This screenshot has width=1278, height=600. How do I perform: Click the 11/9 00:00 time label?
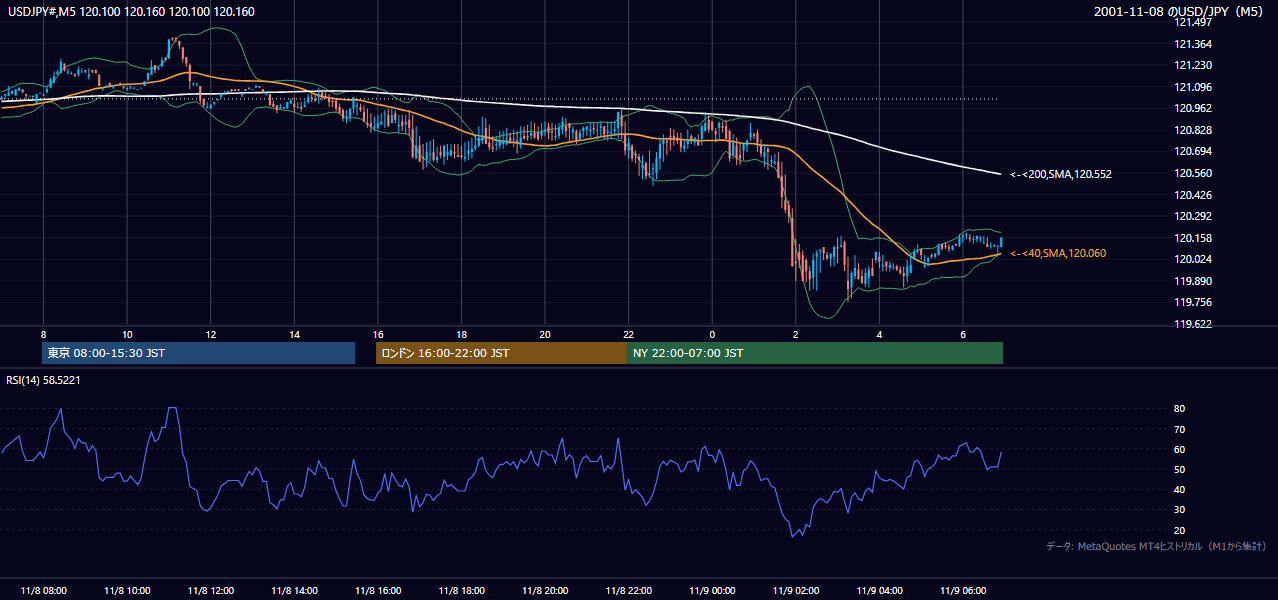[712, 590]
